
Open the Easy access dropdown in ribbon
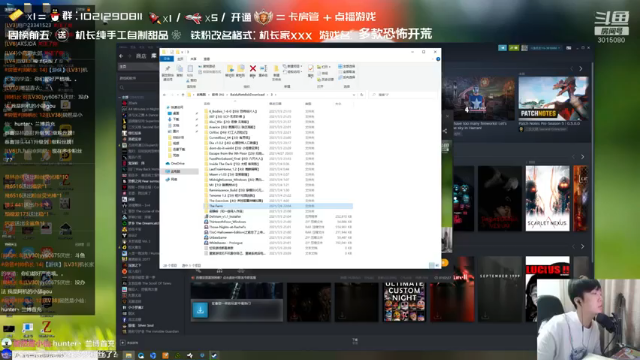(293, 72)
